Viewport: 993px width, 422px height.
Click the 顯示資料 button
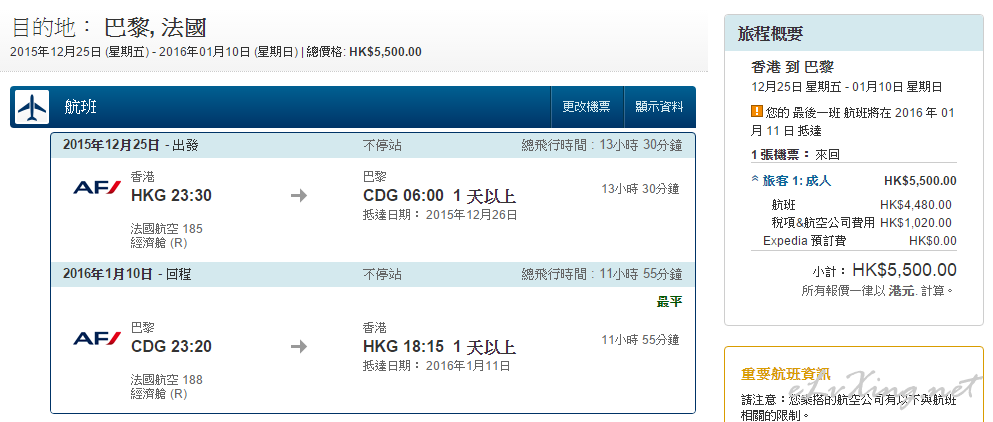pyautogui.click(x=659, y=107)
